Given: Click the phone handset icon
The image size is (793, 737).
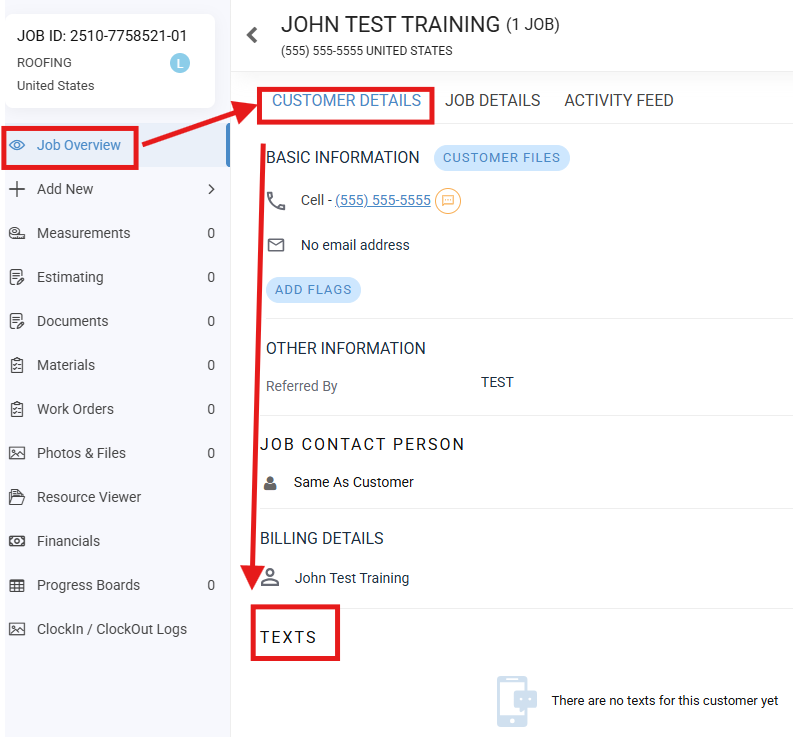Looking at the screenshot, I should pyautogui.click(x=276, y=201).
